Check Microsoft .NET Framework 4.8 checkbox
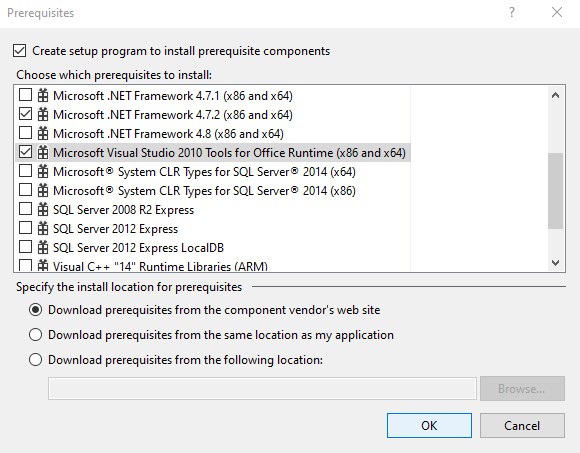The image size is (580, 453). [x=25, y=132]
